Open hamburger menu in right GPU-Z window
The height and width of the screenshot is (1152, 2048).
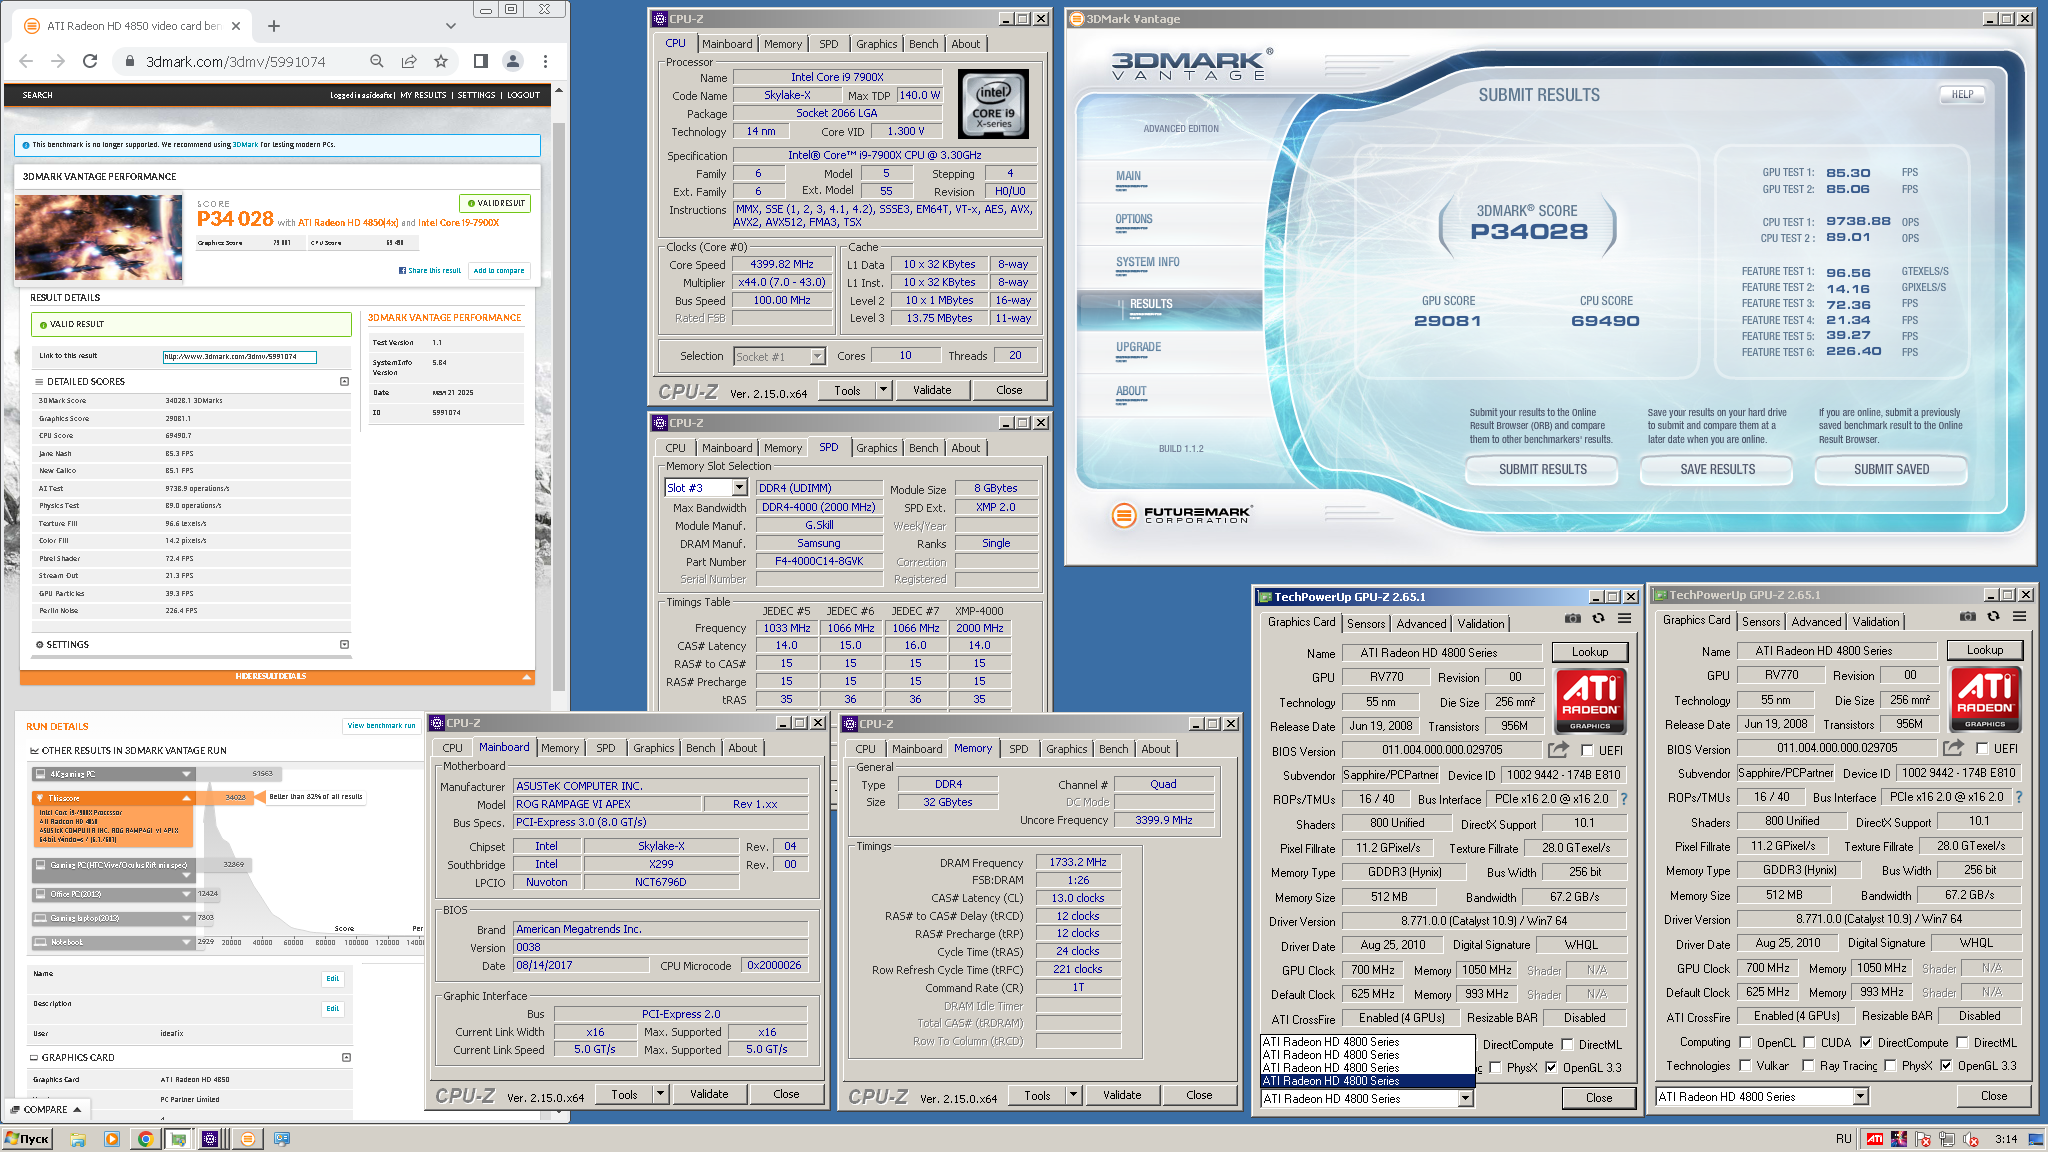pos(2020,617)
